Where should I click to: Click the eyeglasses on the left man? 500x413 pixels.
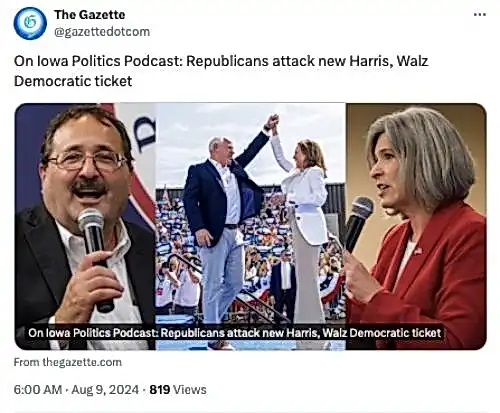point(87,161)
